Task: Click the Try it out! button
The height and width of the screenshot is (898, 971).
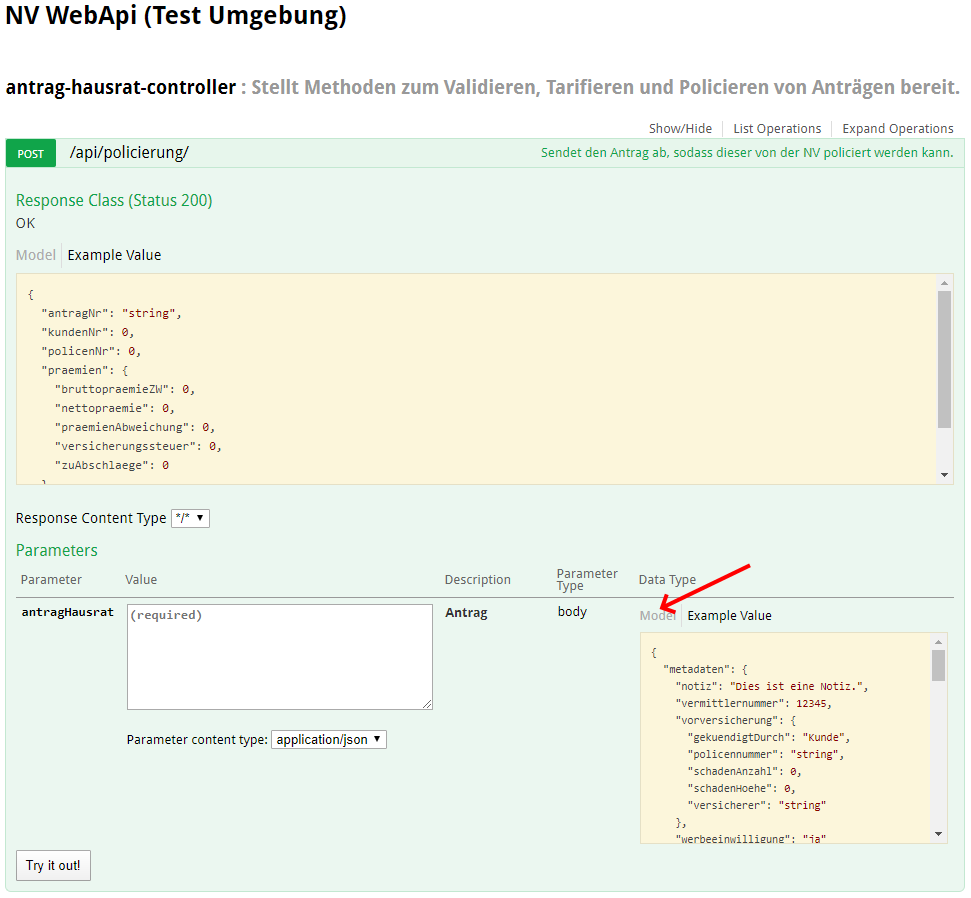Action: click(53, 865)
